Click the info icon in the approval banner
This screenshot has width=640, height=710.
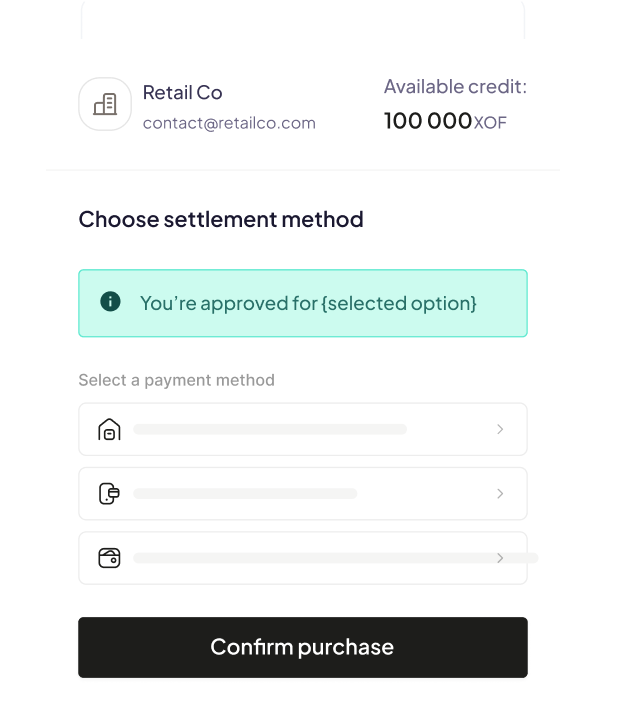point(110,302)
